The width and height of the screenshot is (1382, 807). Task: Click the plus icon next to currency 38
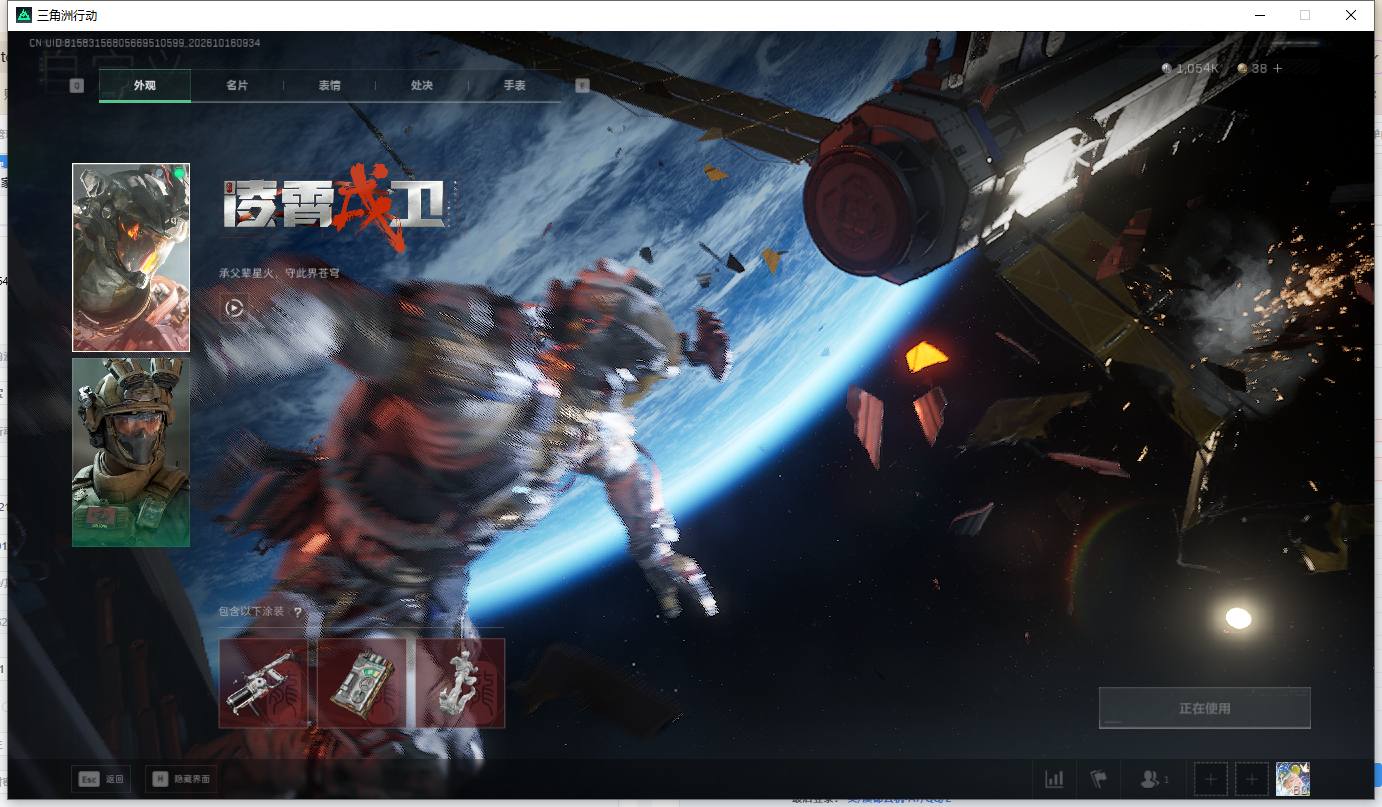tap(1277, 68)
